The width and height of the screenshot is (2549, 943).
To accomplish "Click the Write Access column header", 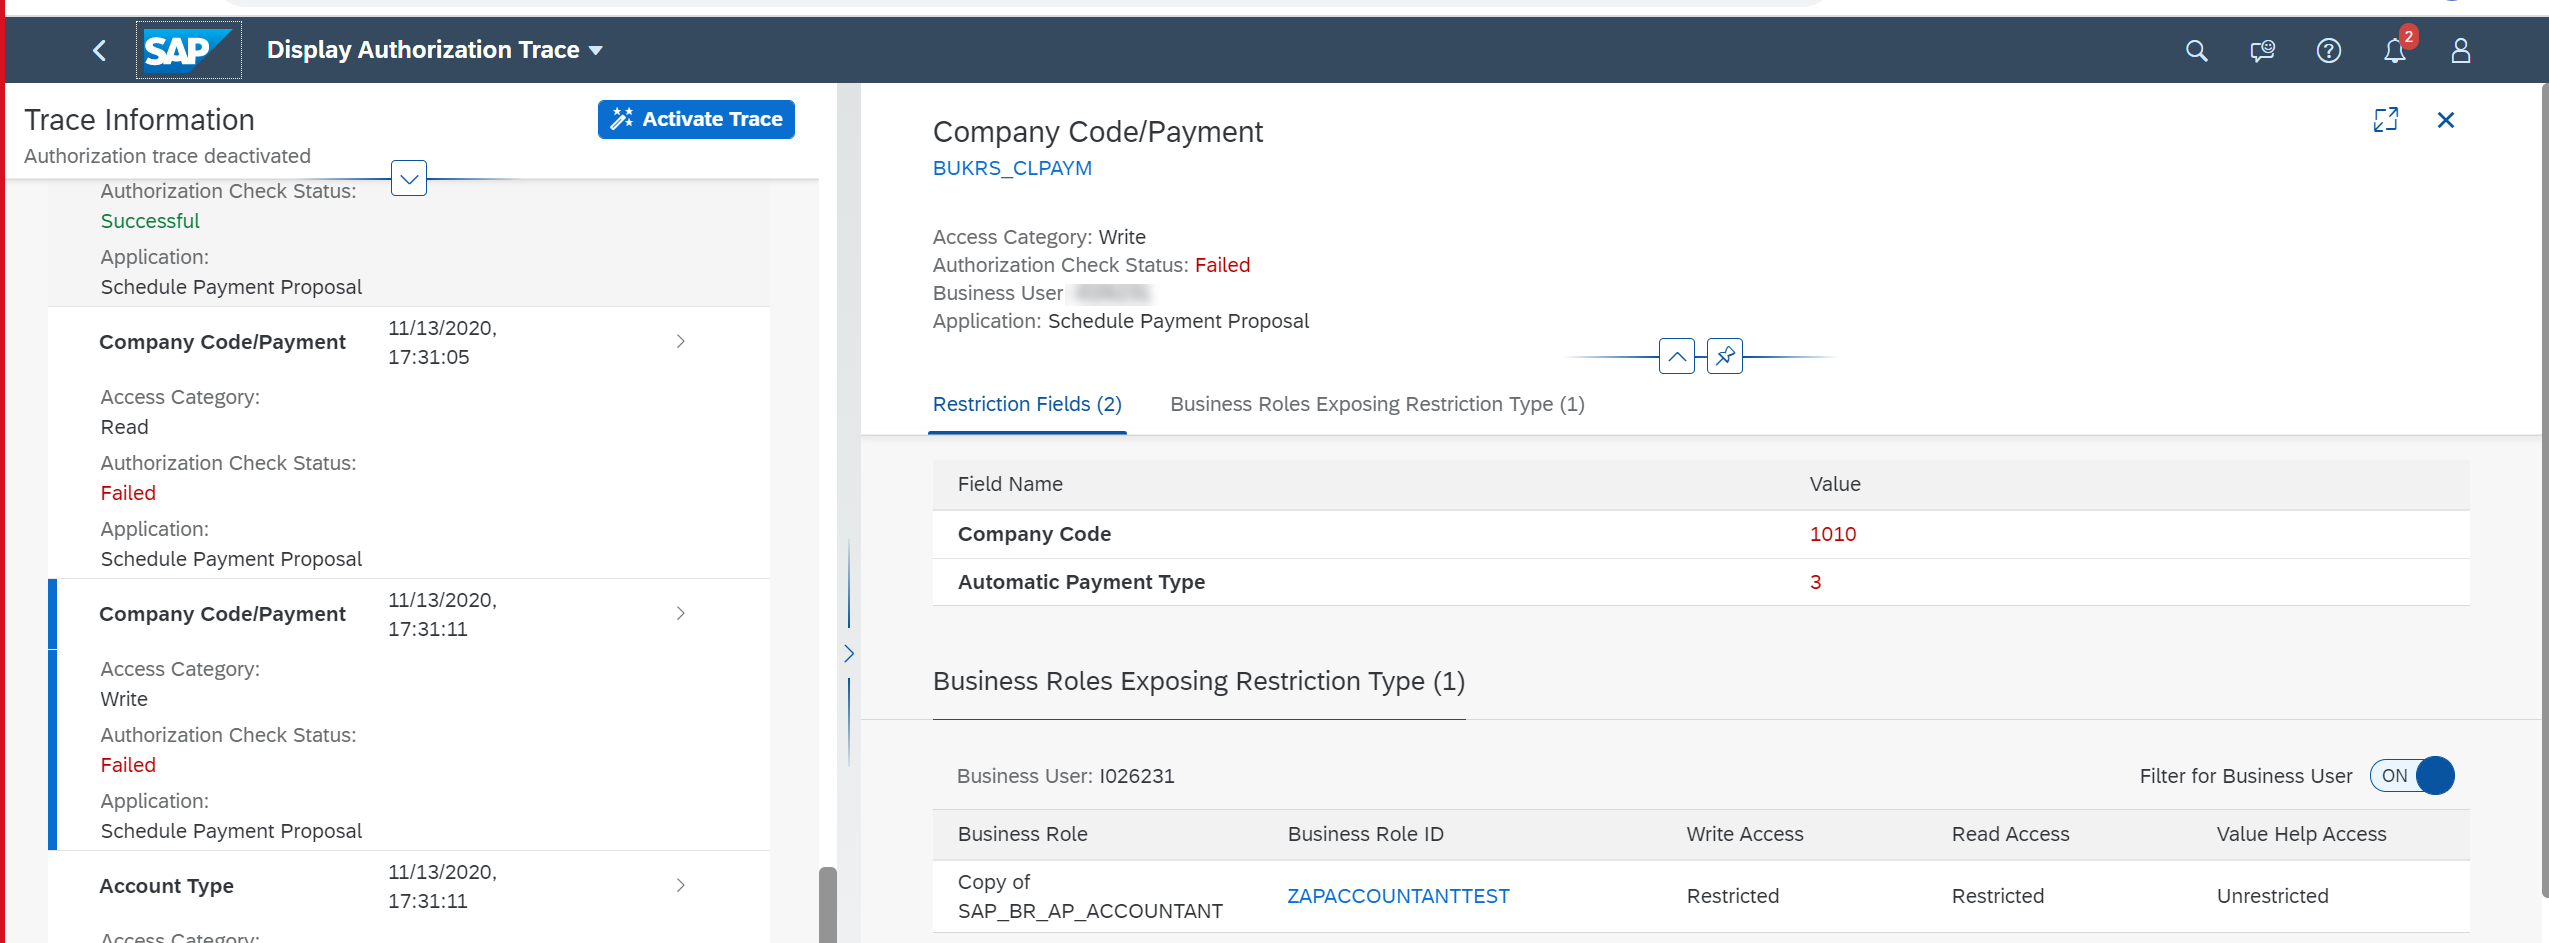I will [x=1745, y=834].
